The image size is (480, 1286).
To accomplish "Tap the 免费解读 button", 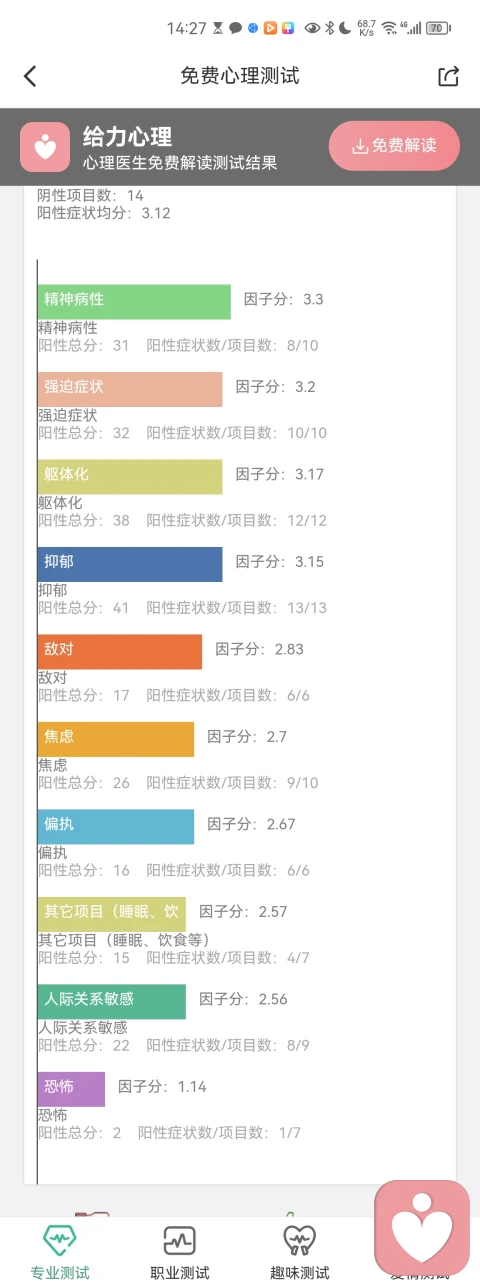I will 395,146.
